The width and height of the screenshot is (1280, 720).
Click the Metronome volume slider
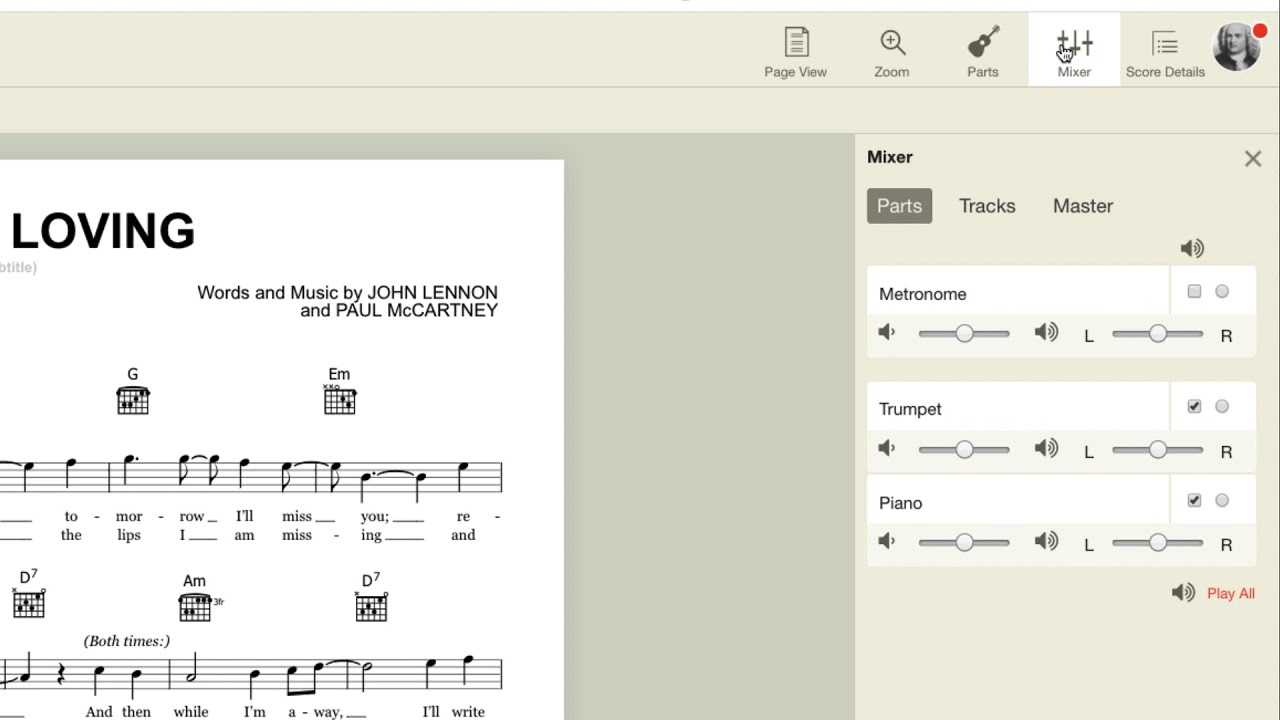tap(964, 334)
